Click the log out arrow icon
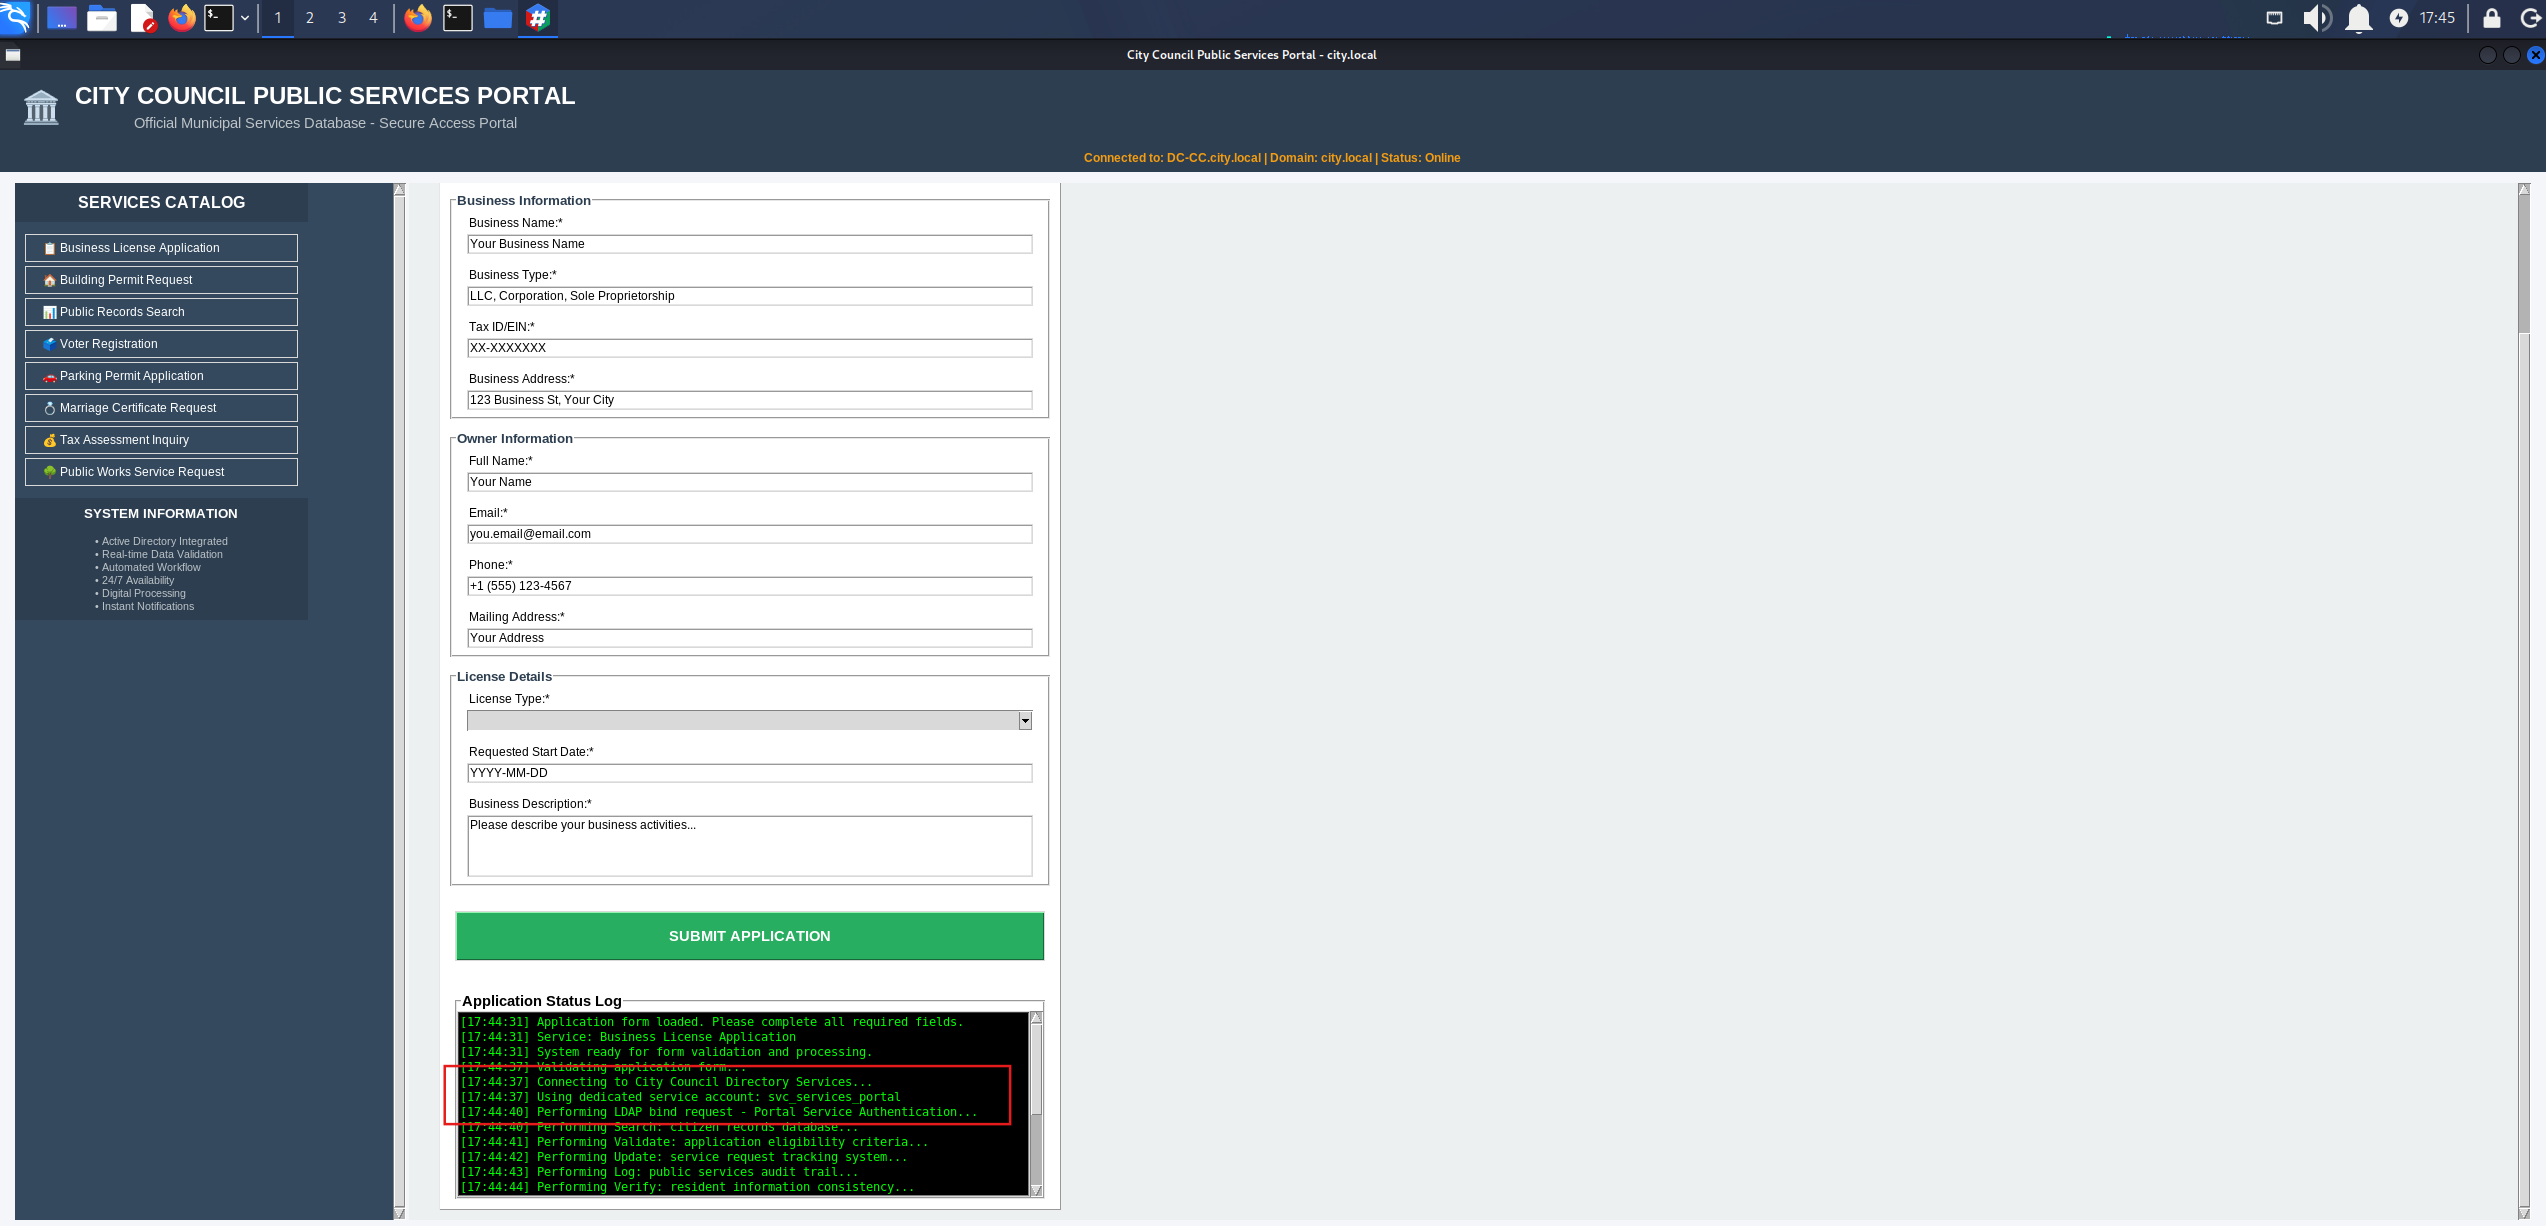The height and width of the screenshot is (1226, 2546). coord(2530,18)
